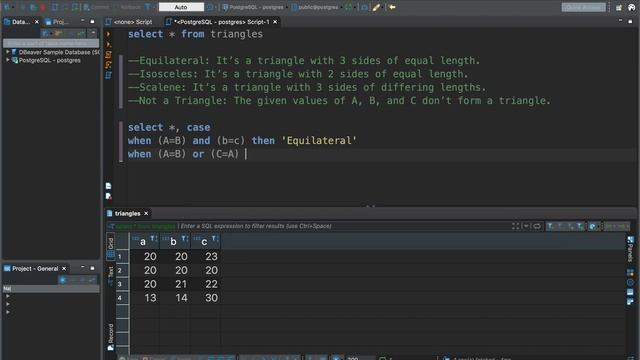Click the red disconnect icon in toolbar
The width and height of the screenshot is (640, 360).
43,7
